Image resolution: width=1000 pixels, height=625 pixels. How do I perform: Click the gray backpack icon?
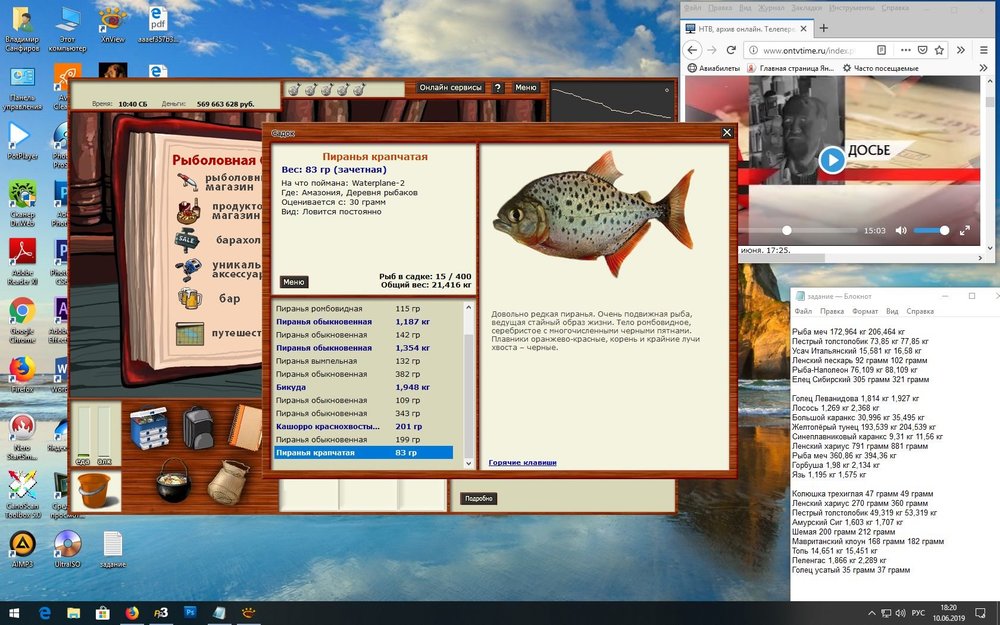(198, 427)
